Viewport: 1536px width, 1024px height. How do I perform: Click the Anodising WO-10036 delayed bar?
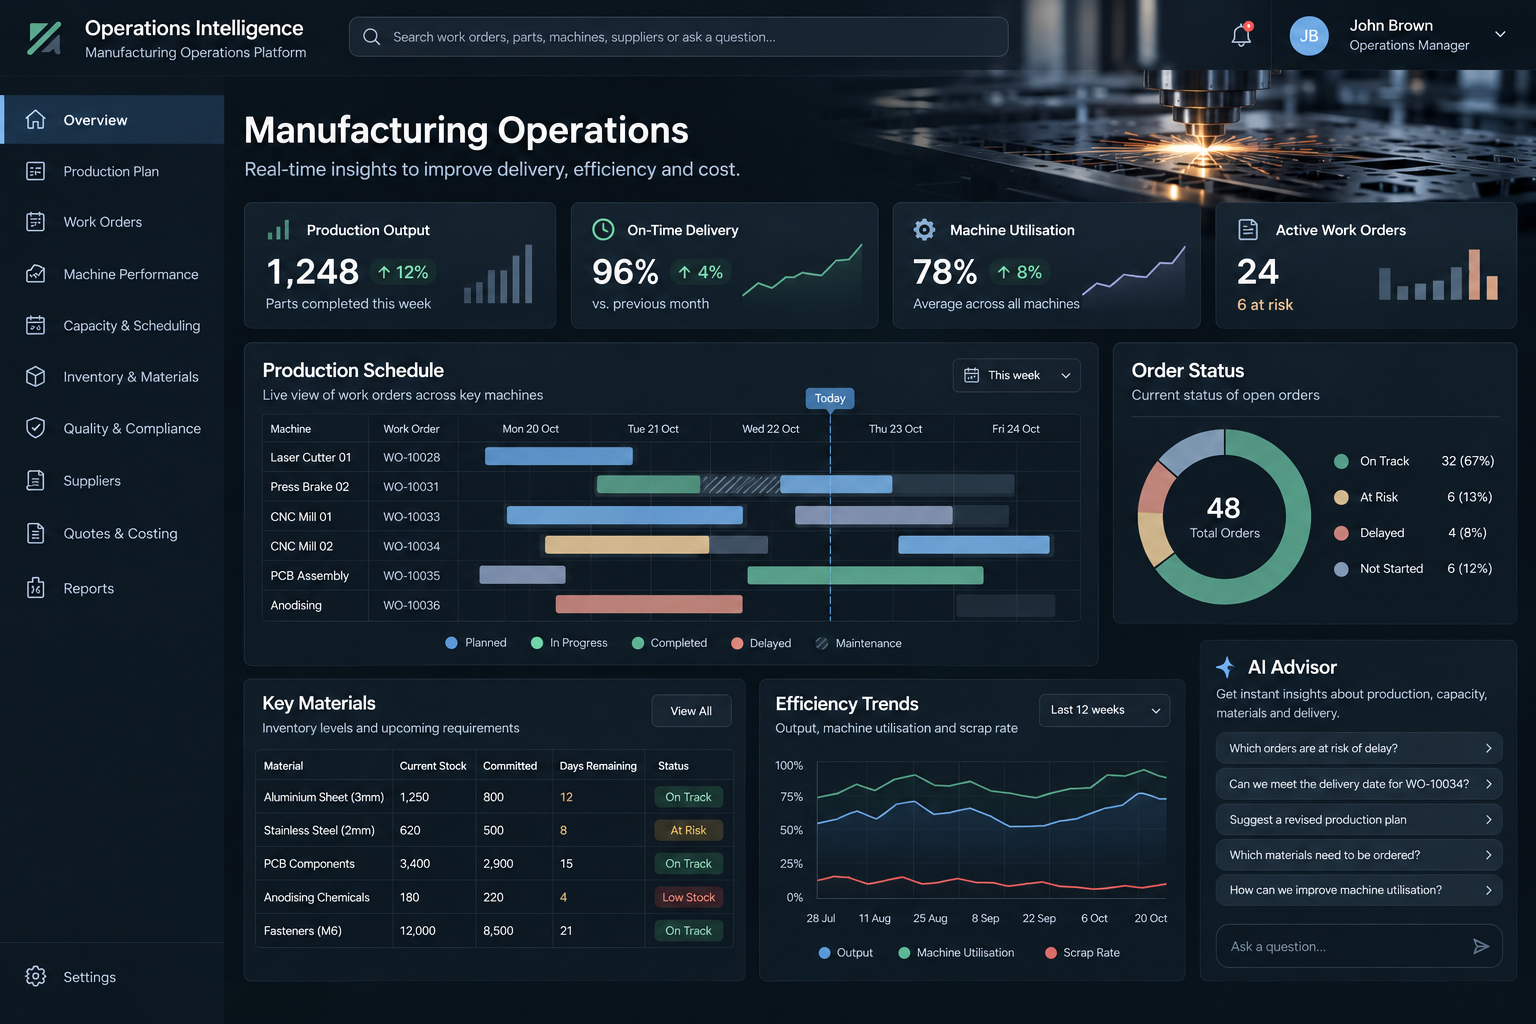[x=649, y=604]
